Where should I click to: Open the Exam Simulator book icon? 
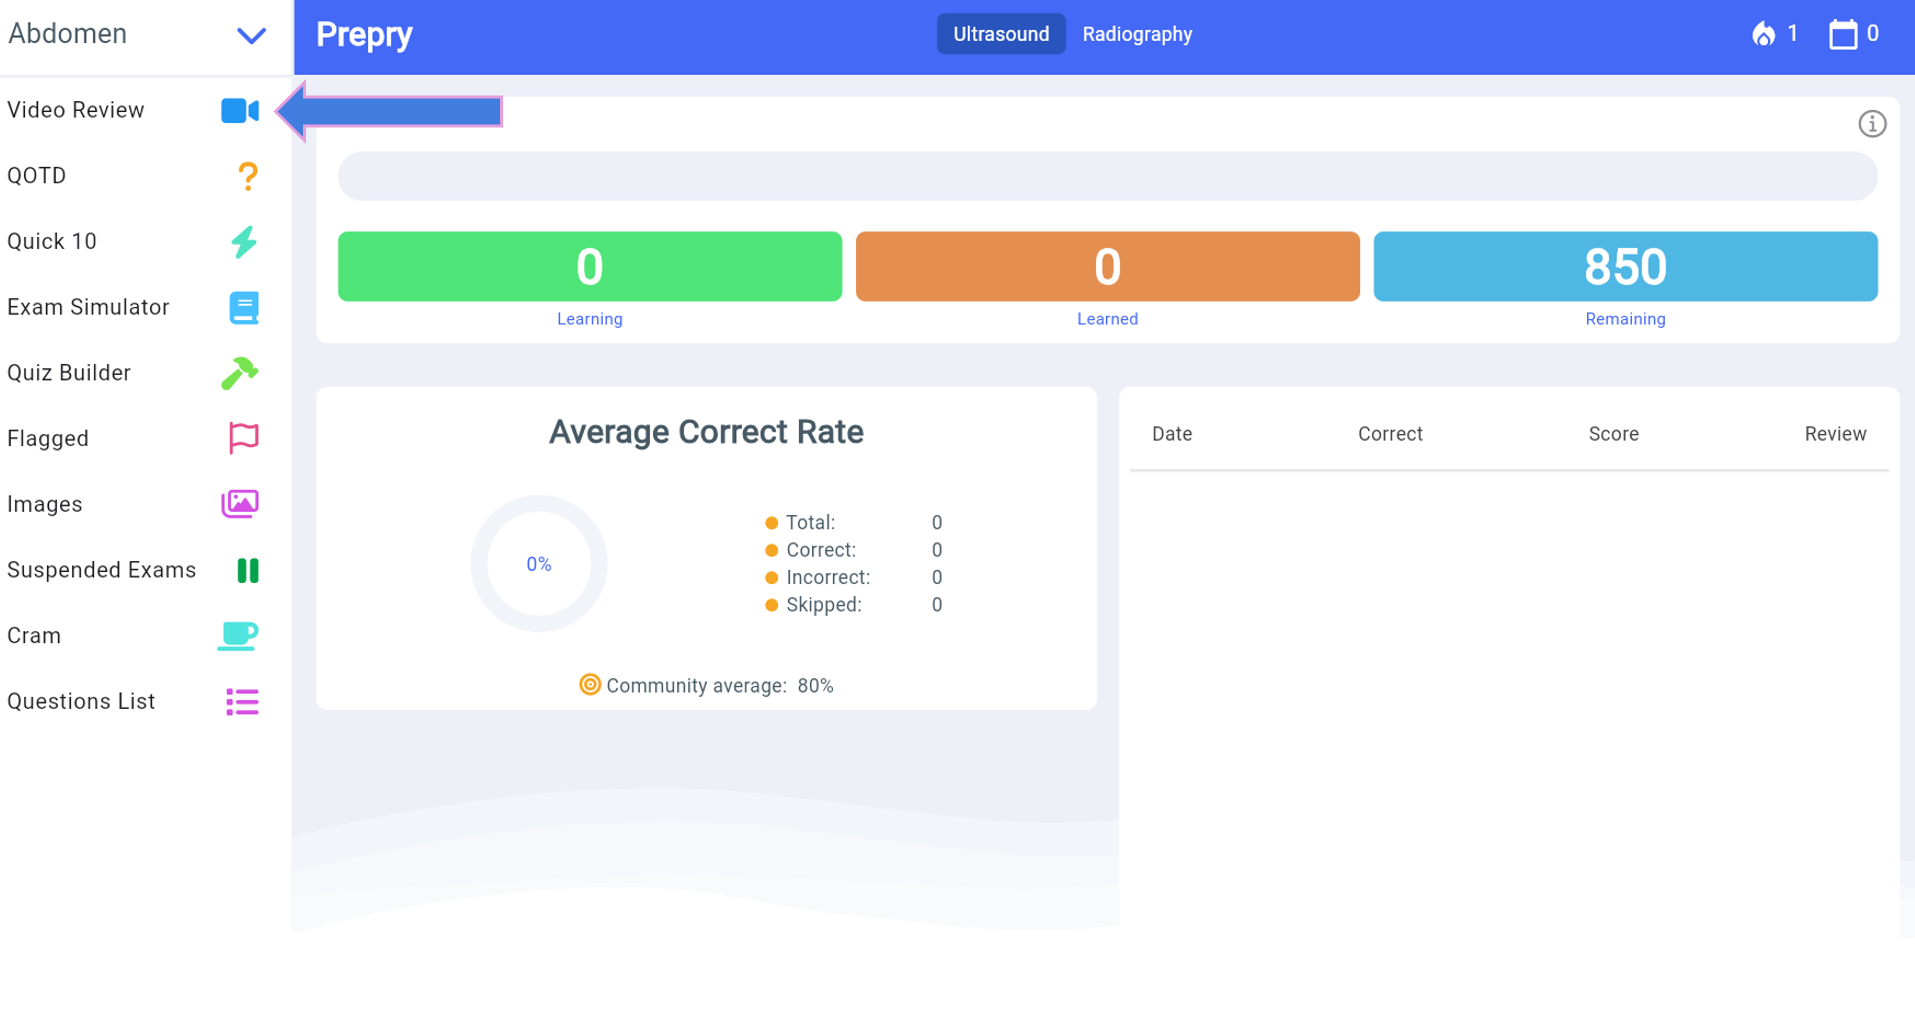pos(244,307)
